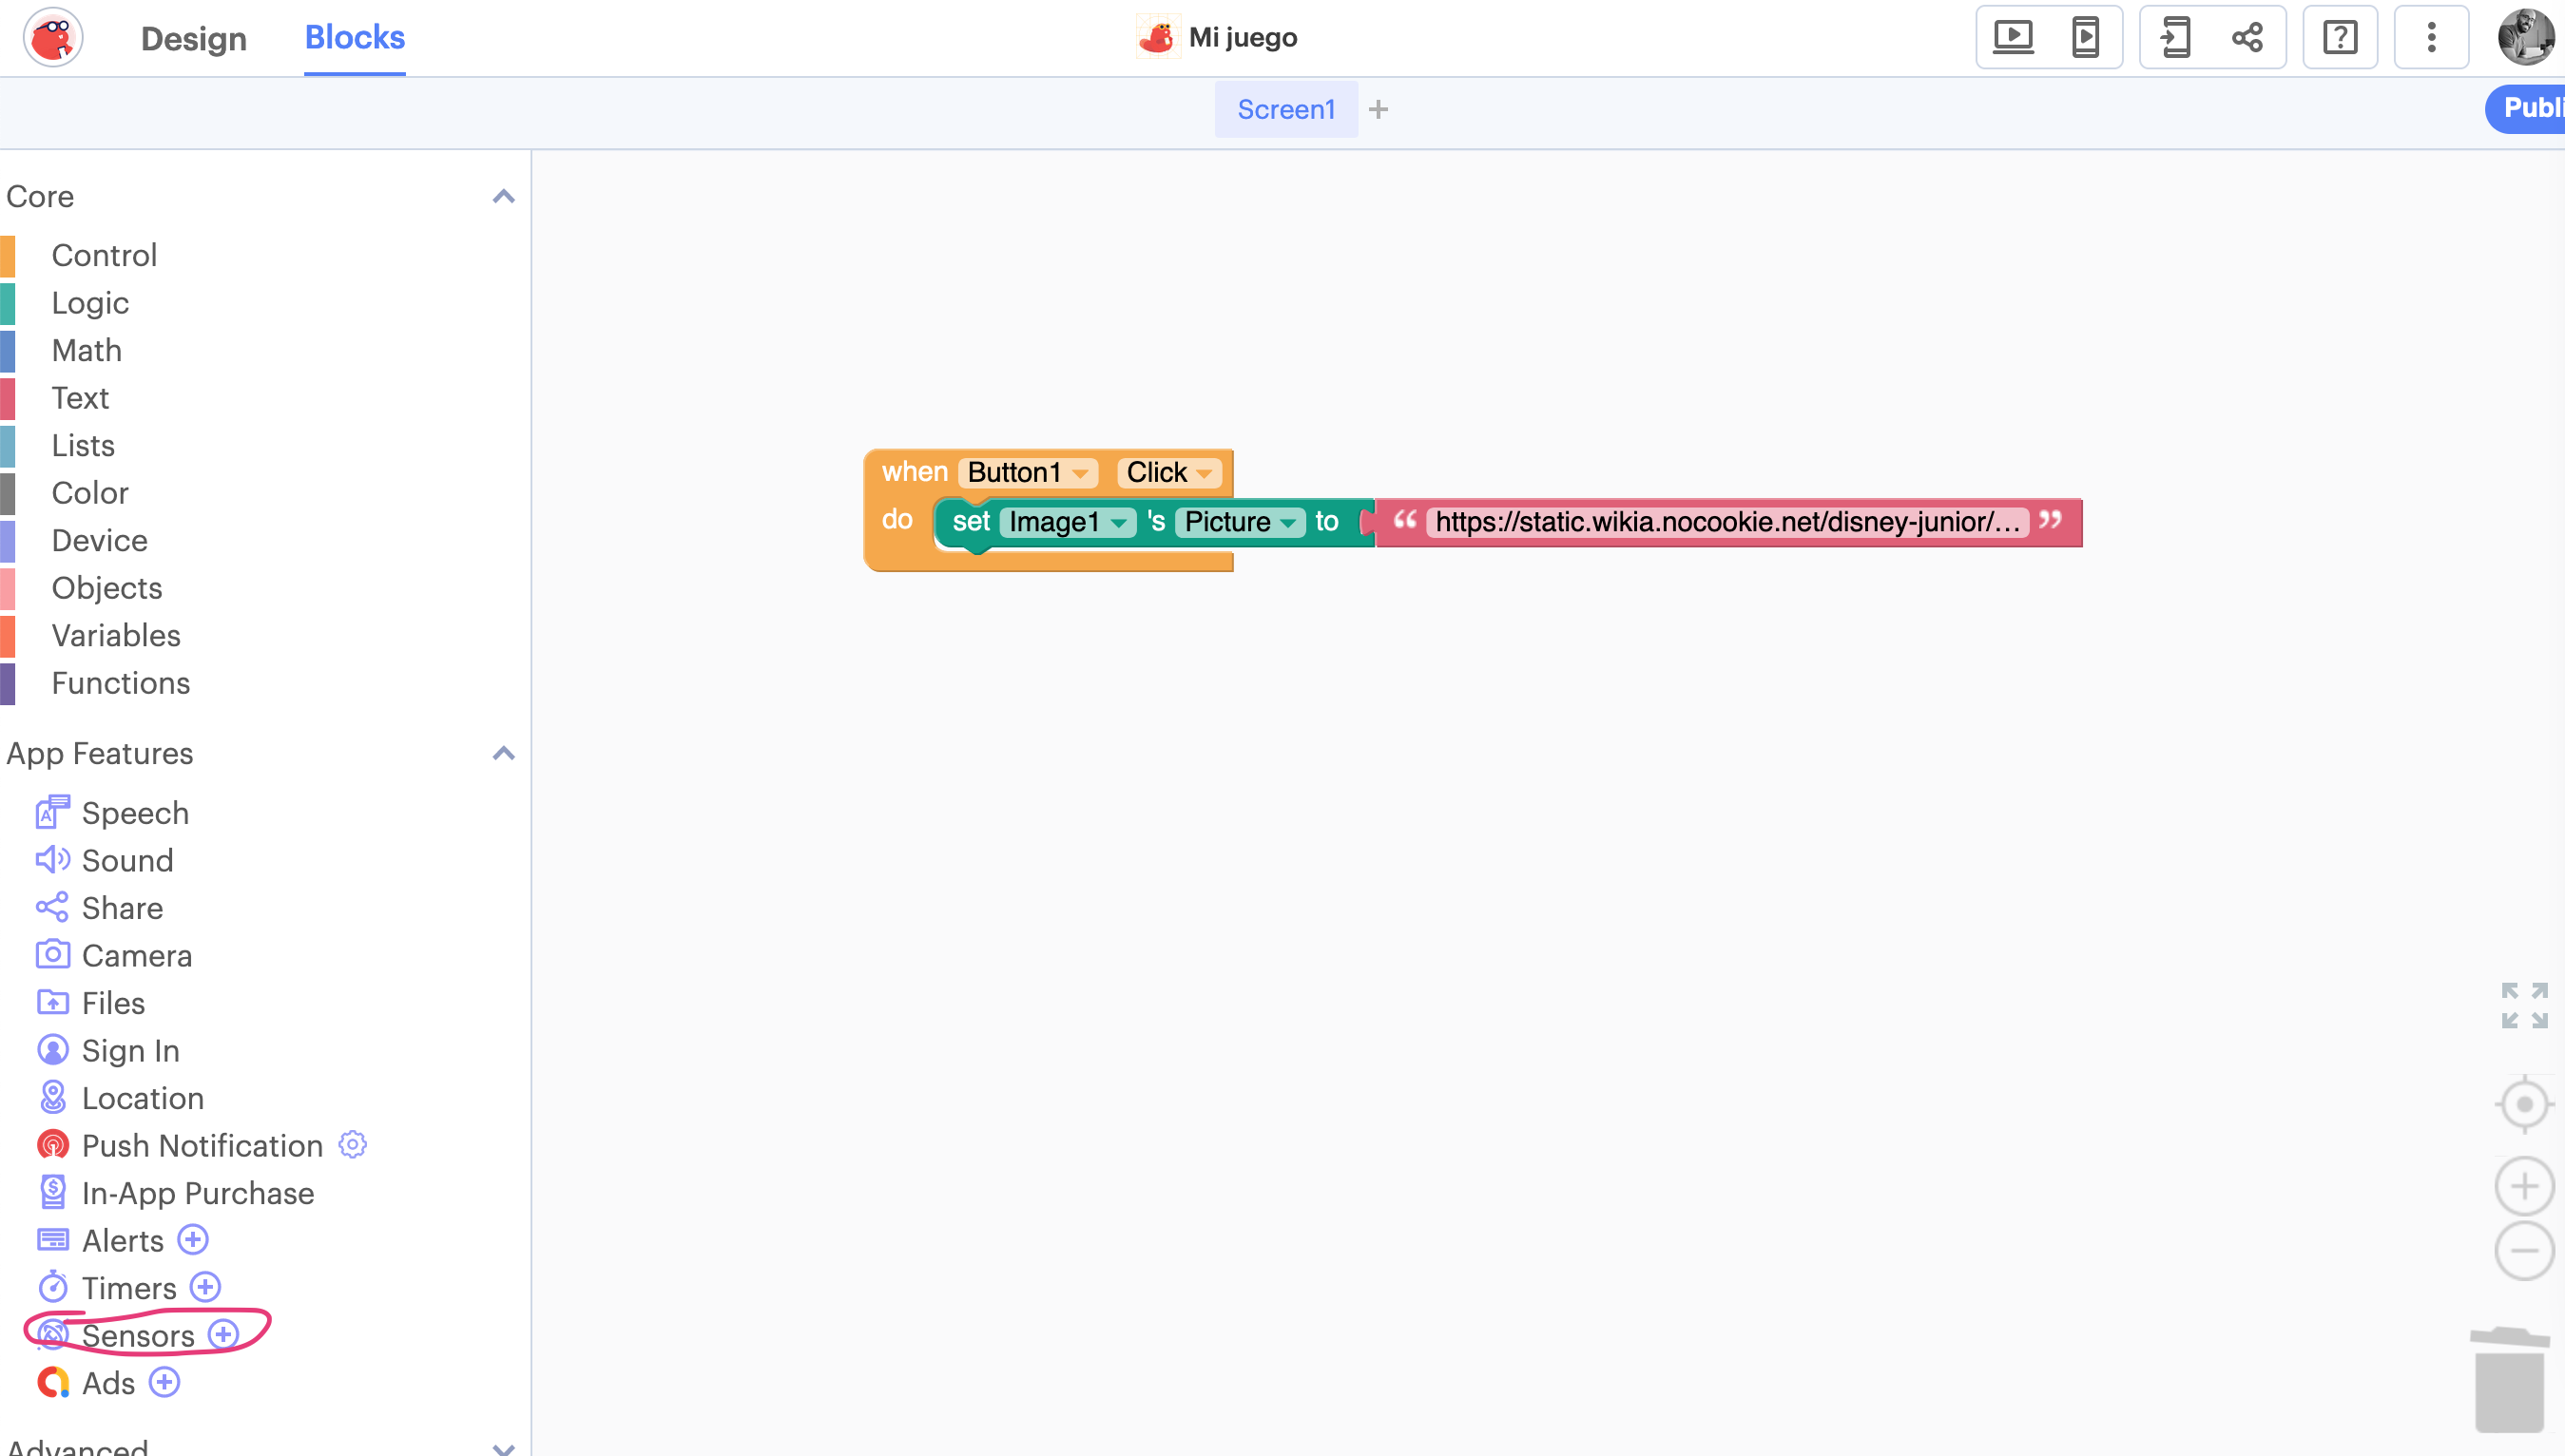Click Push Notification settings gear

[352, 1144]
